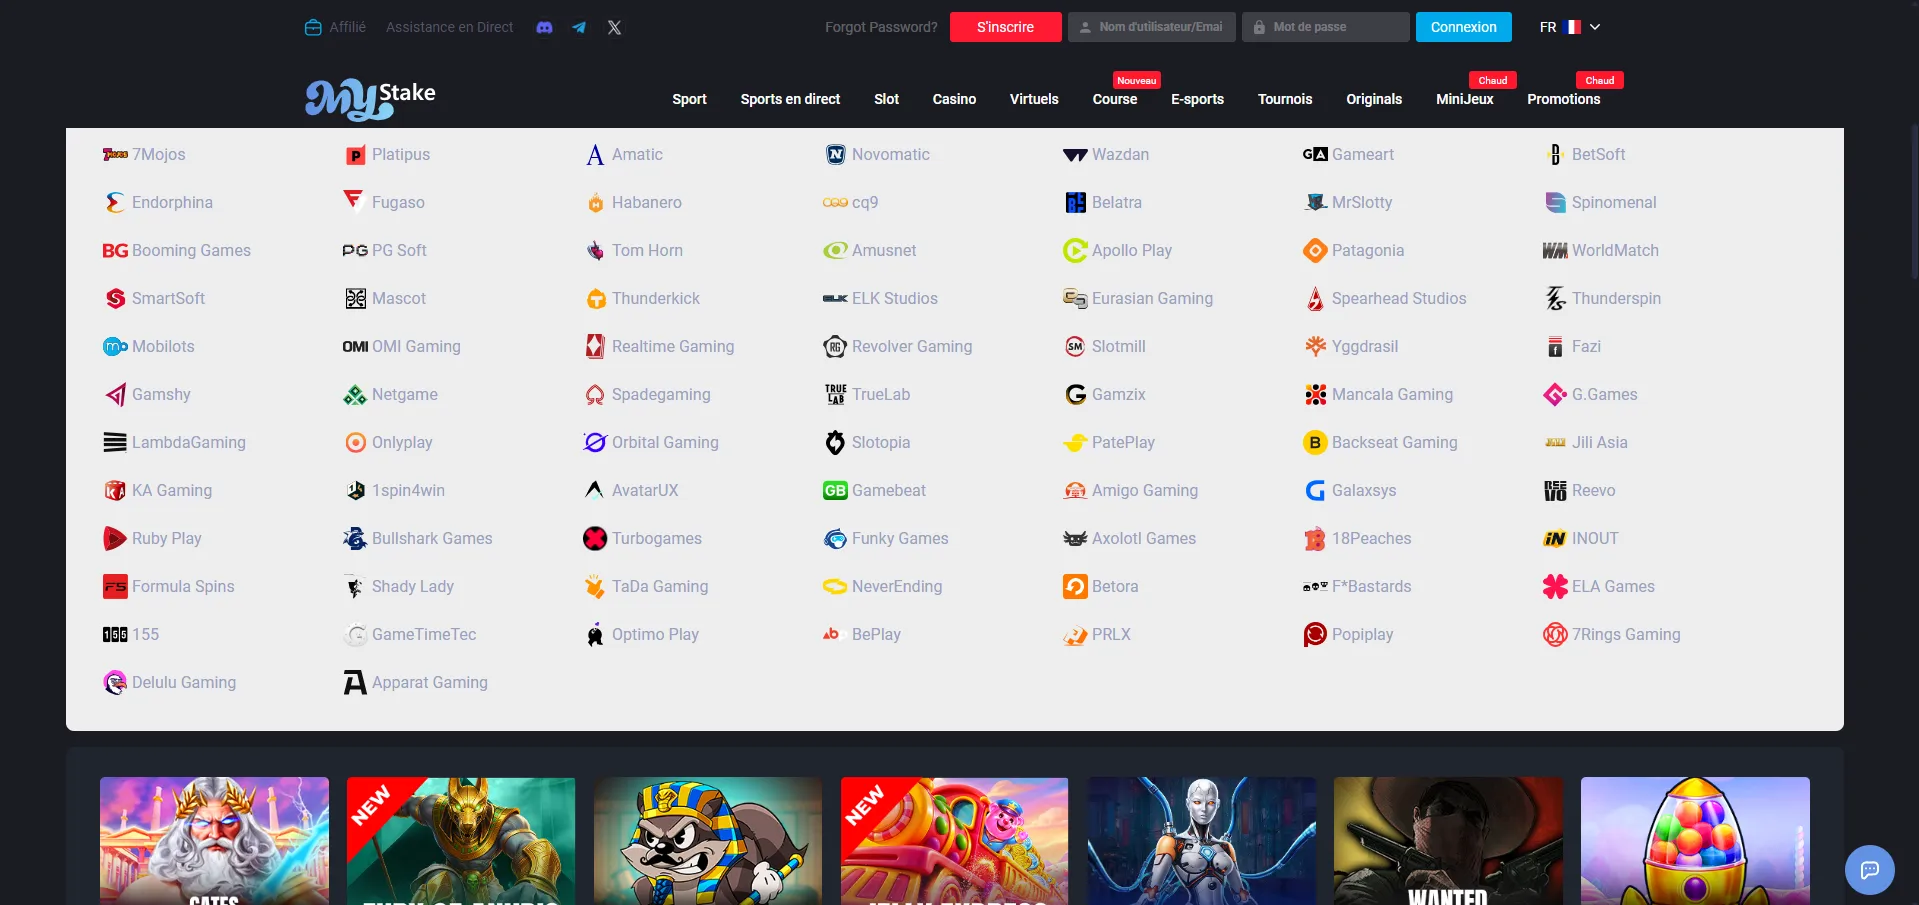Click the Apparat Gaming provider logo
Screen dimensions: 1919x905
(355, 682)
